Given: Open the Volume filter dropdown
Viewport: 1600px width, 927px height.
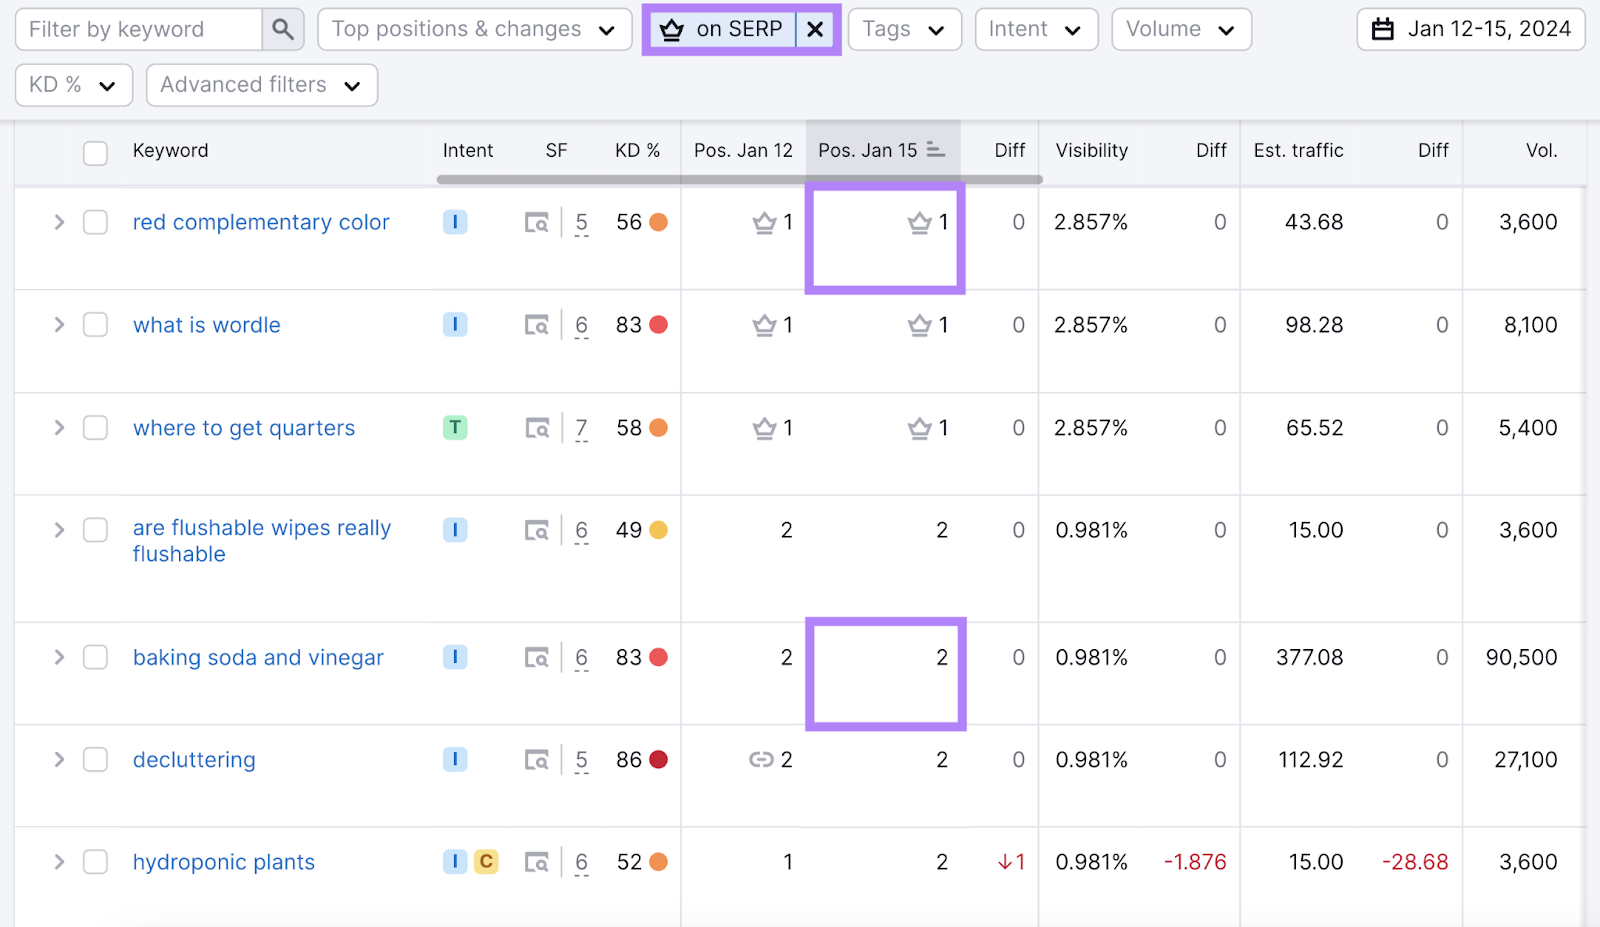Looking at the screenshot, I should pos(1181,29).
